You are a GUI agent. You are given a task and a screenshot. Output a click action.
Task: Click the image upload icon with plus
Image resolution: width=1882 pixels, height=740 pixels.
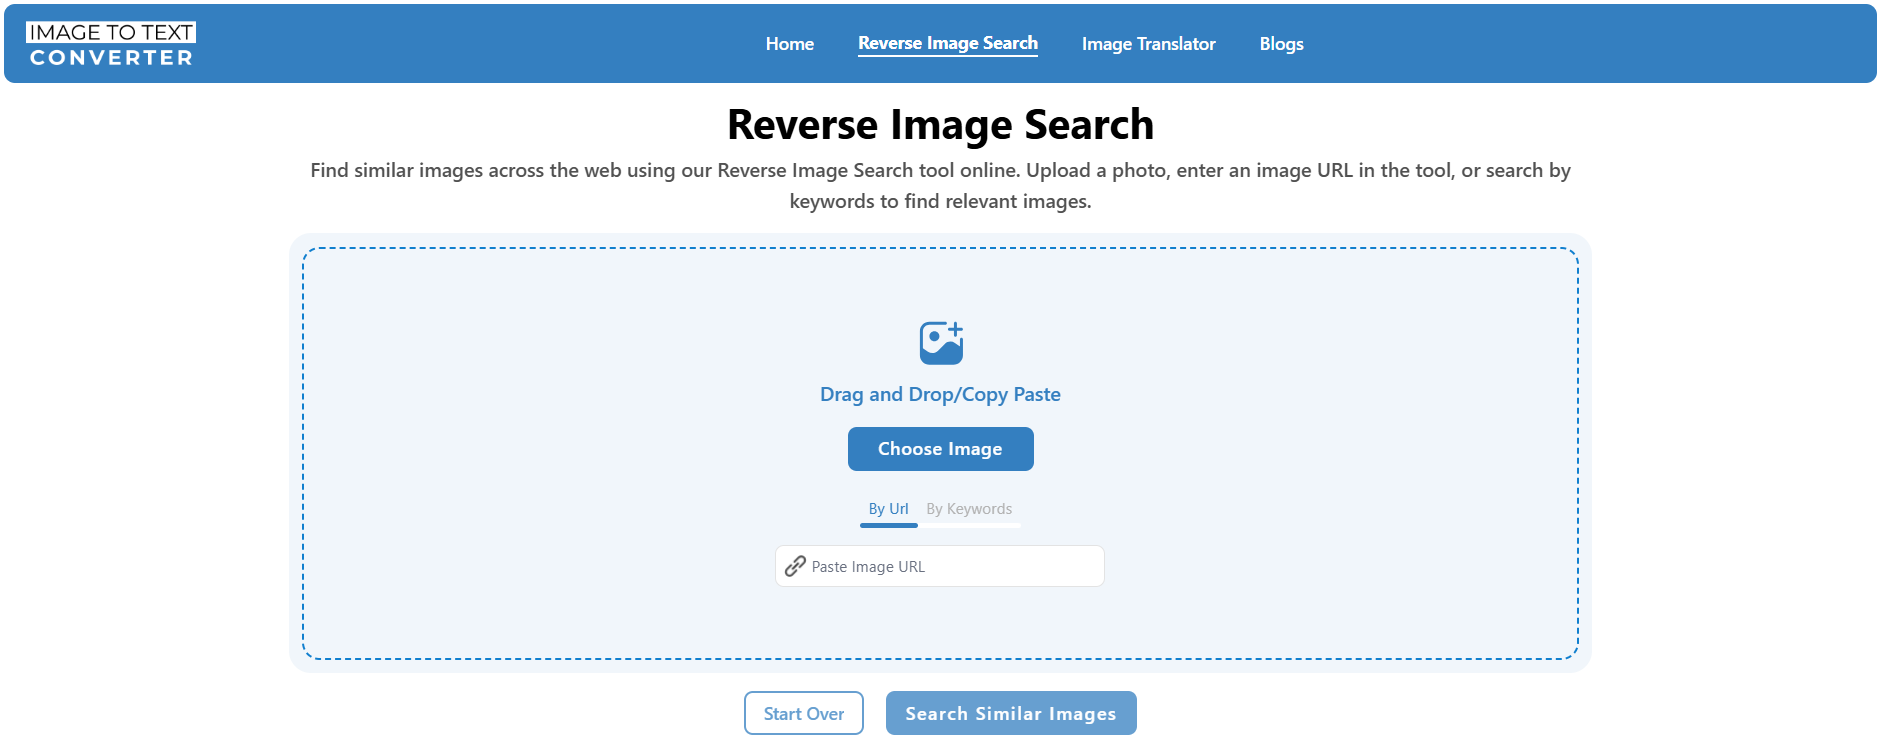coord(941,343)
